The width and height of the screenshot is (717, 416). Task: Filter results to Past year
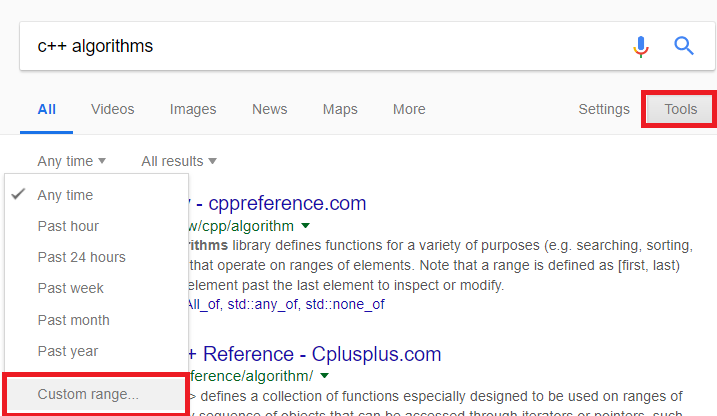[x=96, y=351]
